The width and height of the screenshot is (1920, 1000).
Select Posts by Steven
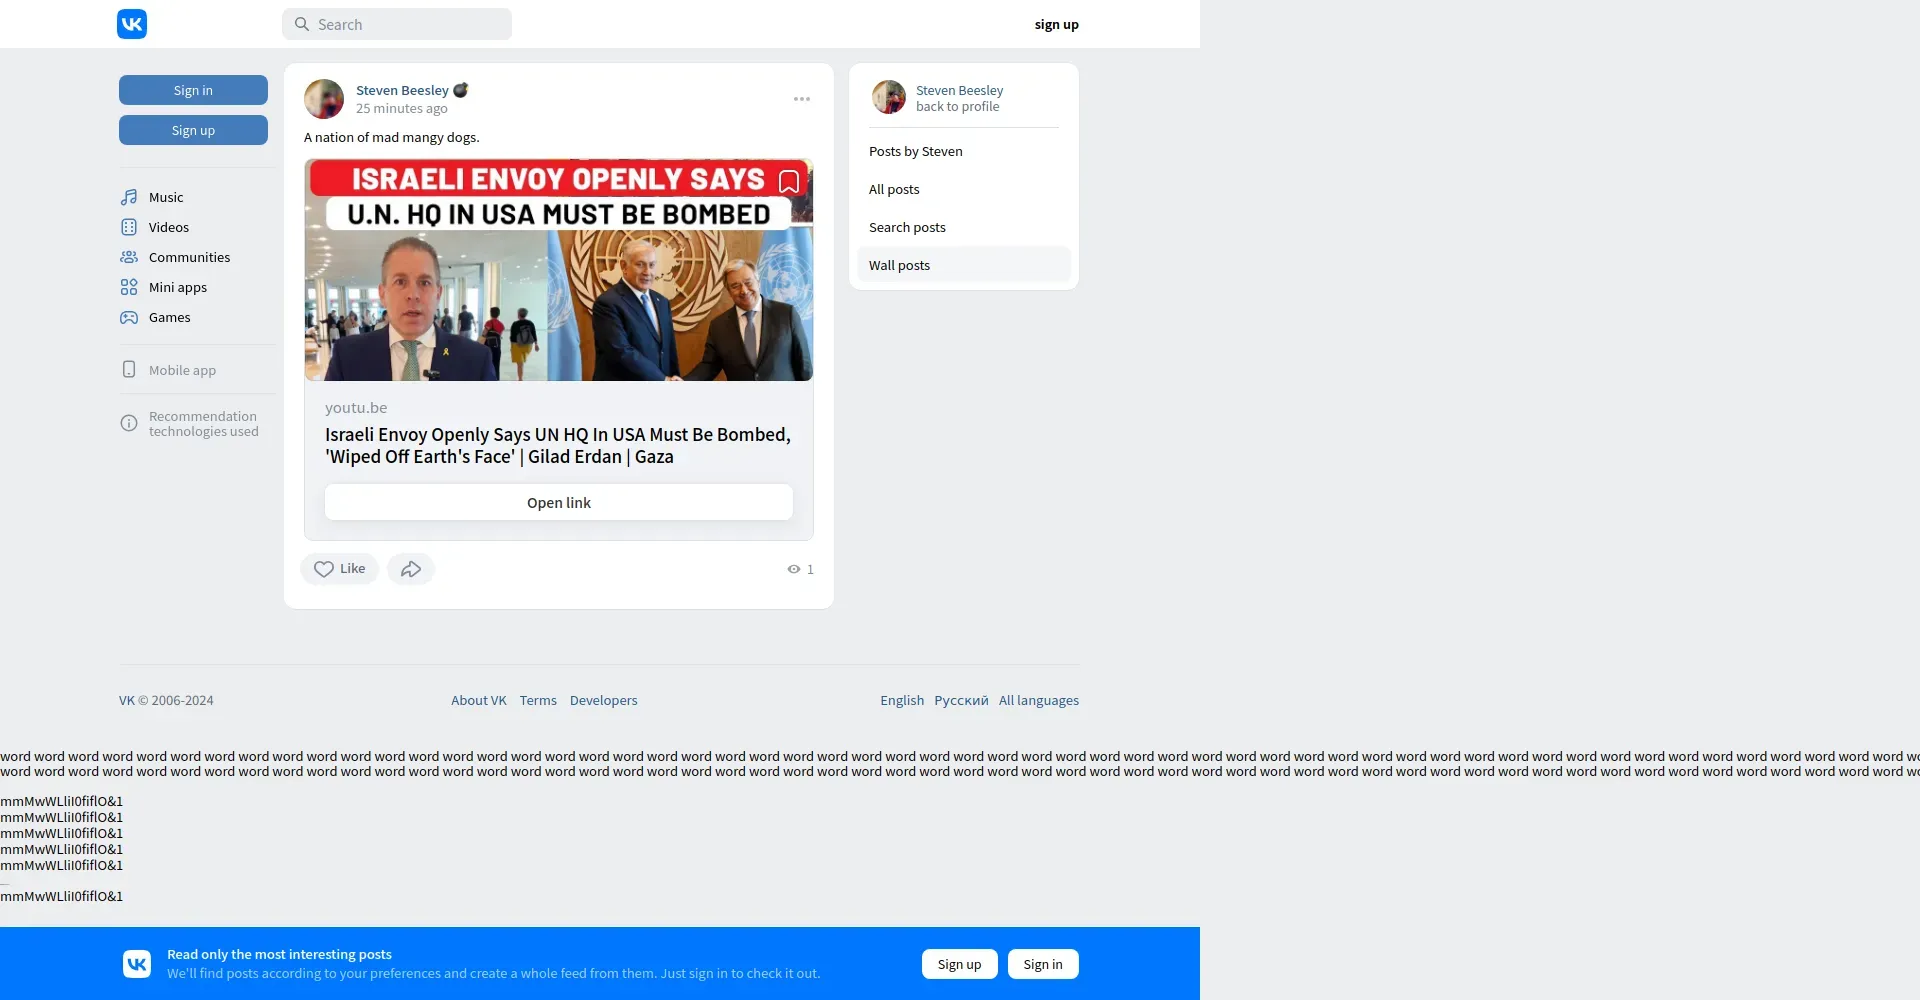[964, 151]
